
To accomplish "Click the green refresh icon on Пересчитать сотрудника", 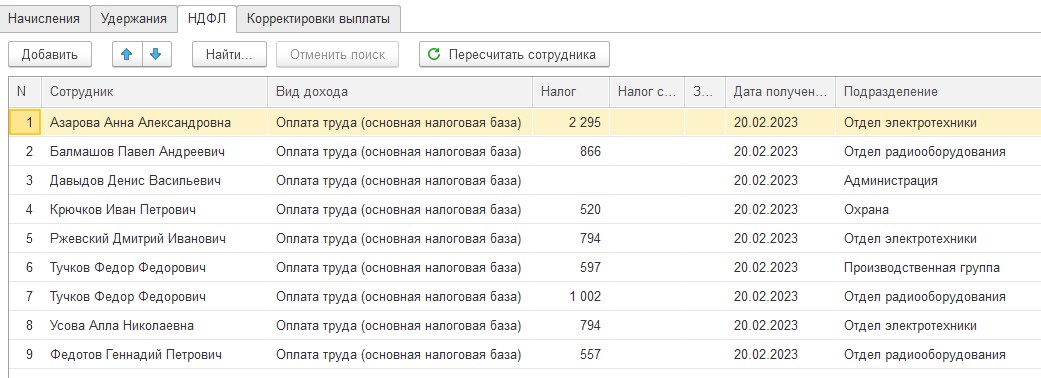I will [x=434, y=54].
